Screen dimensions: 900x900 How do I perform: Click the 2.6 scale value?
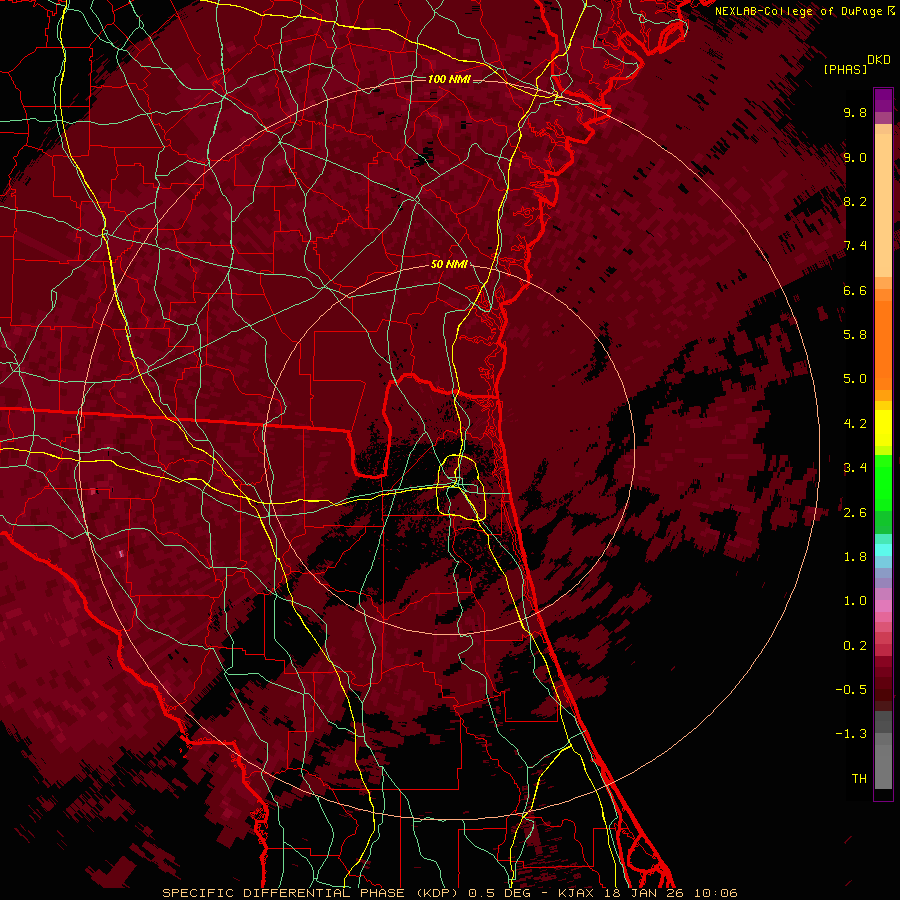(855, 513)
